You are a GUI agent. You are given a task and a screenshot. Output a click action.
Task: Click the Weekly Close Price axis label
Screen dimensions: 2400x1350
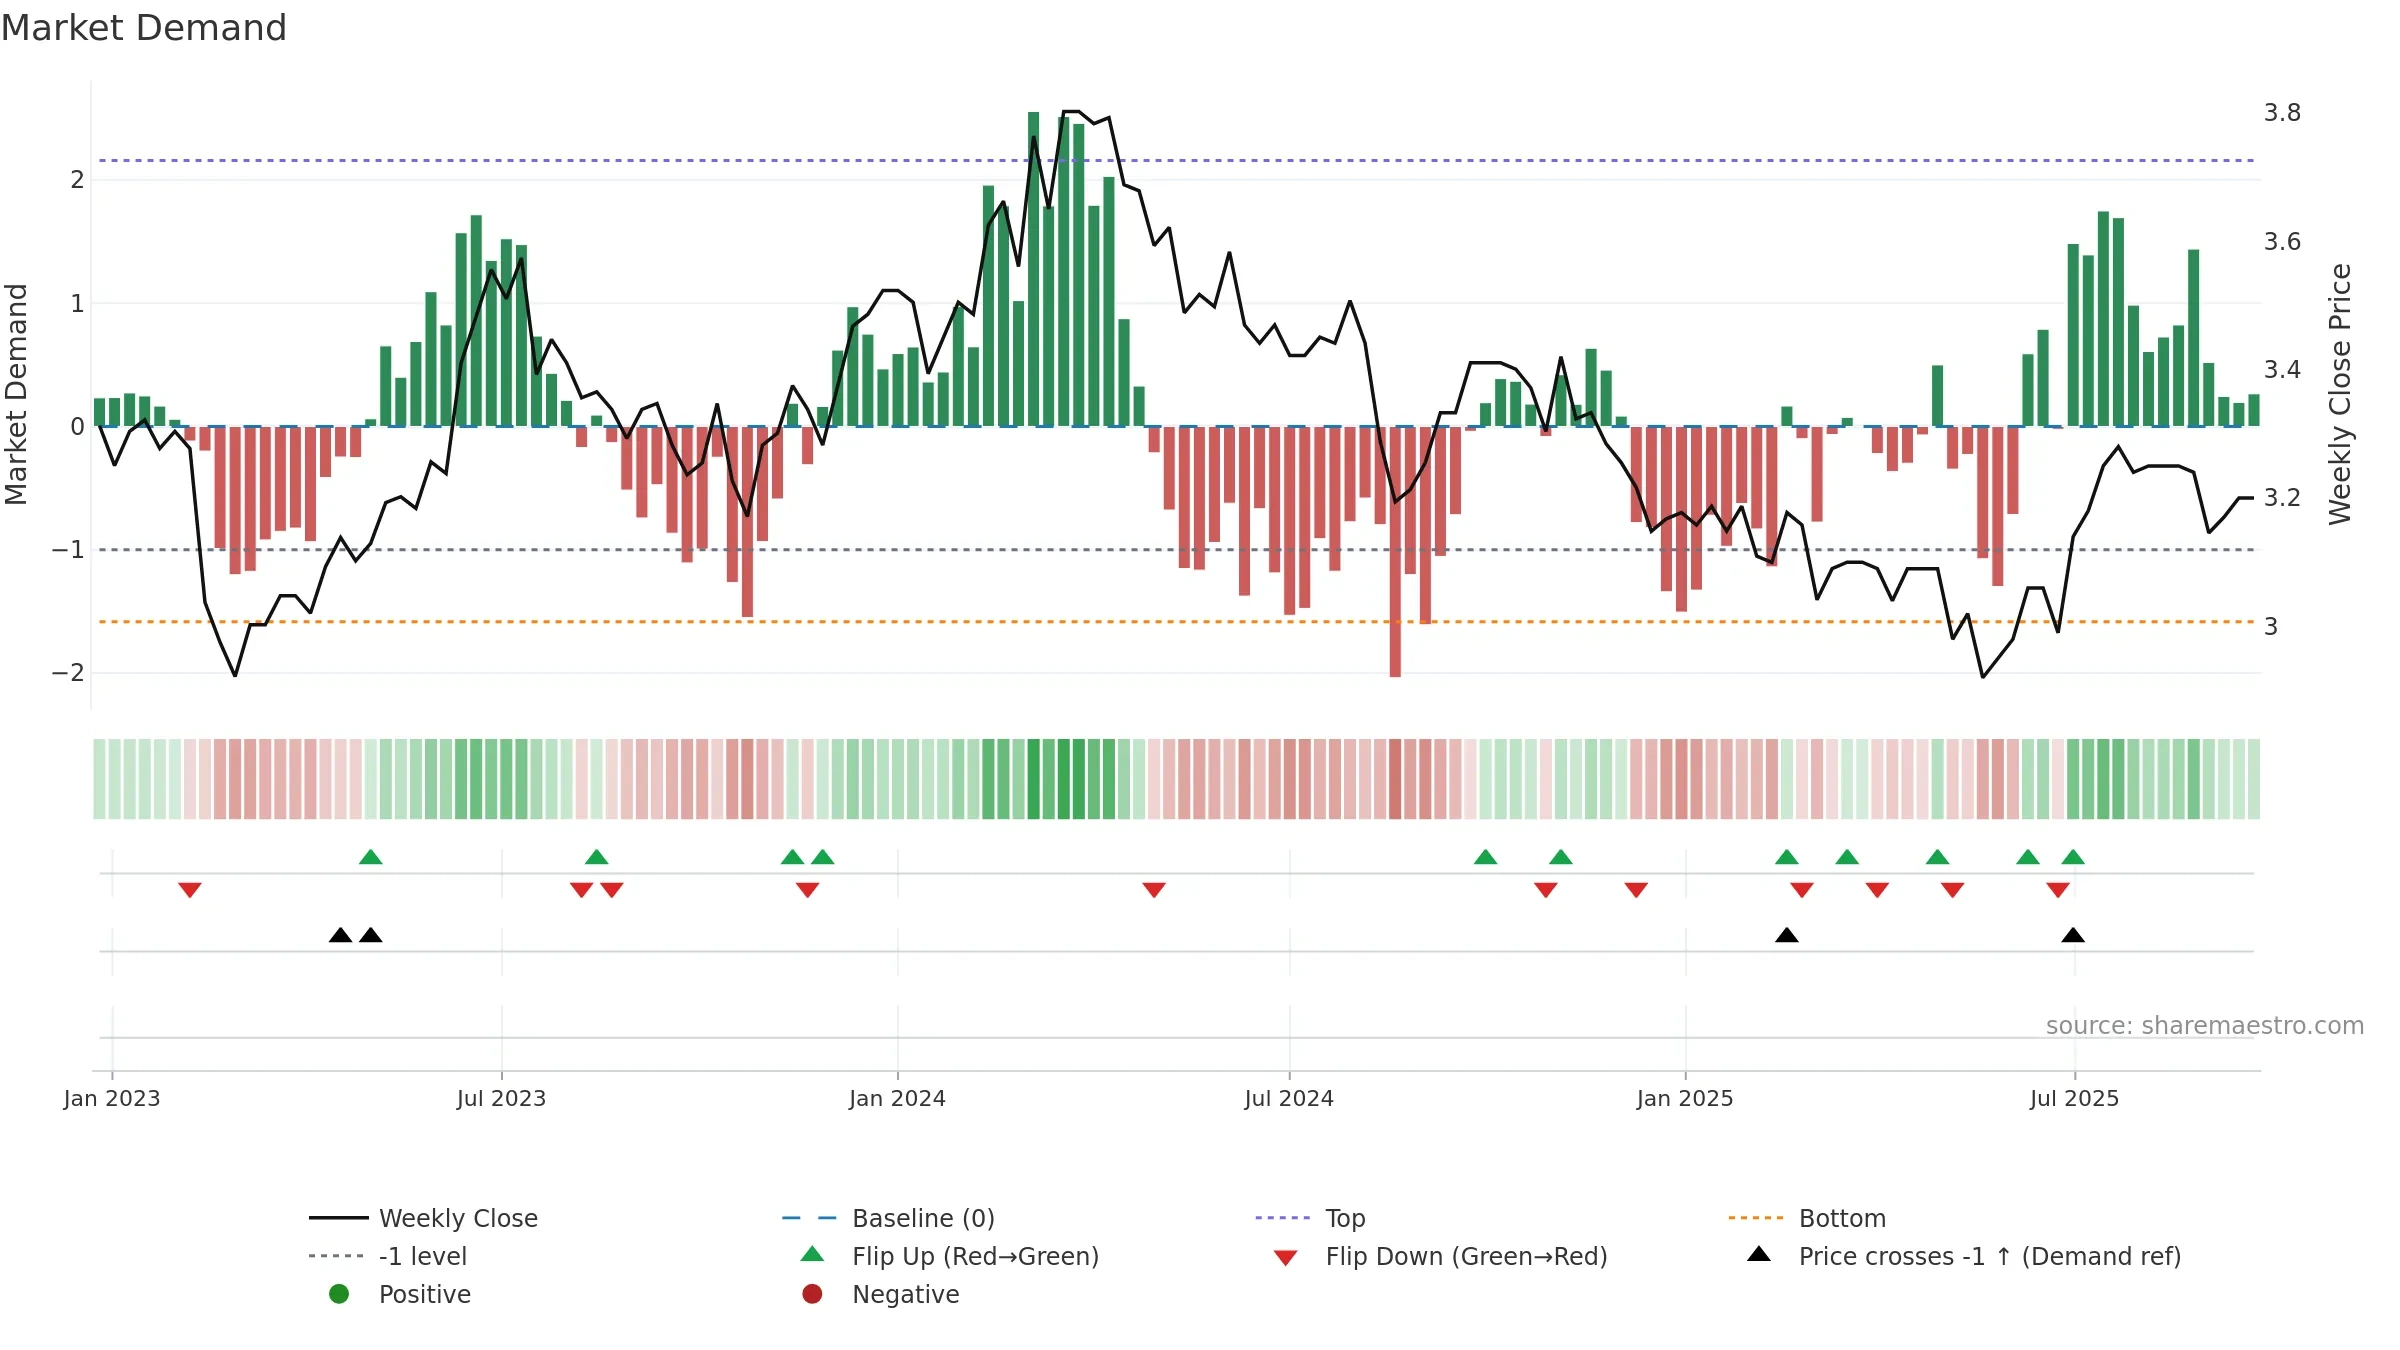click(2340, 394)
